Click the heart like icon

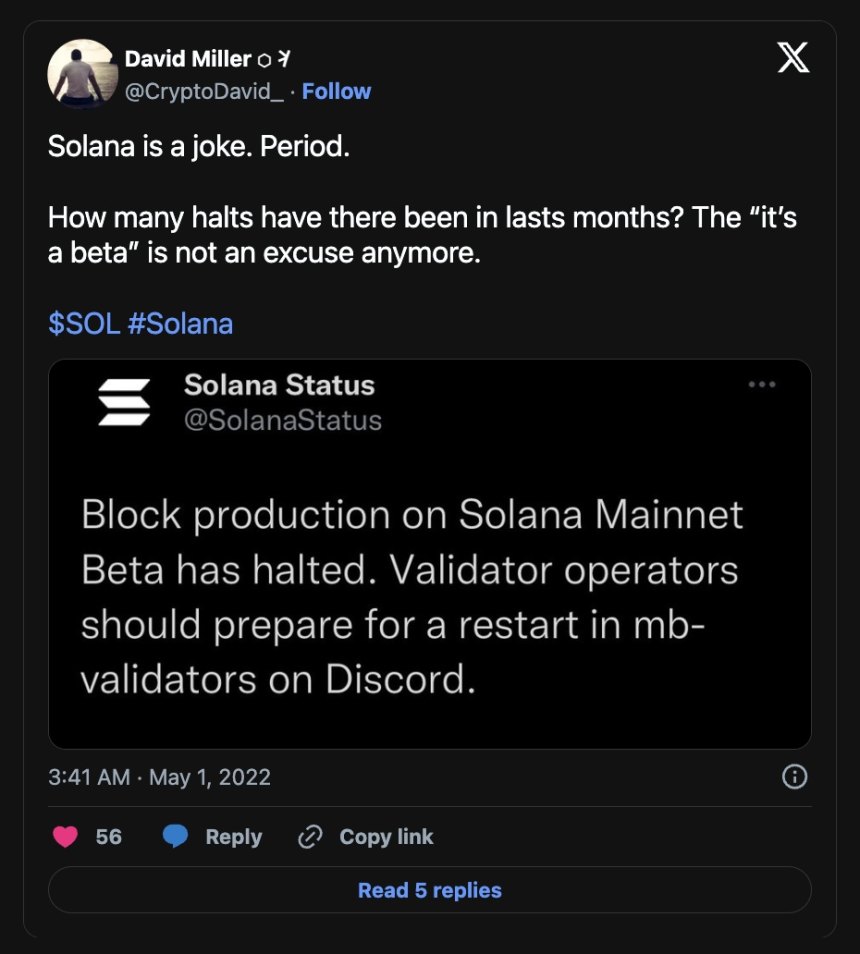66,836
